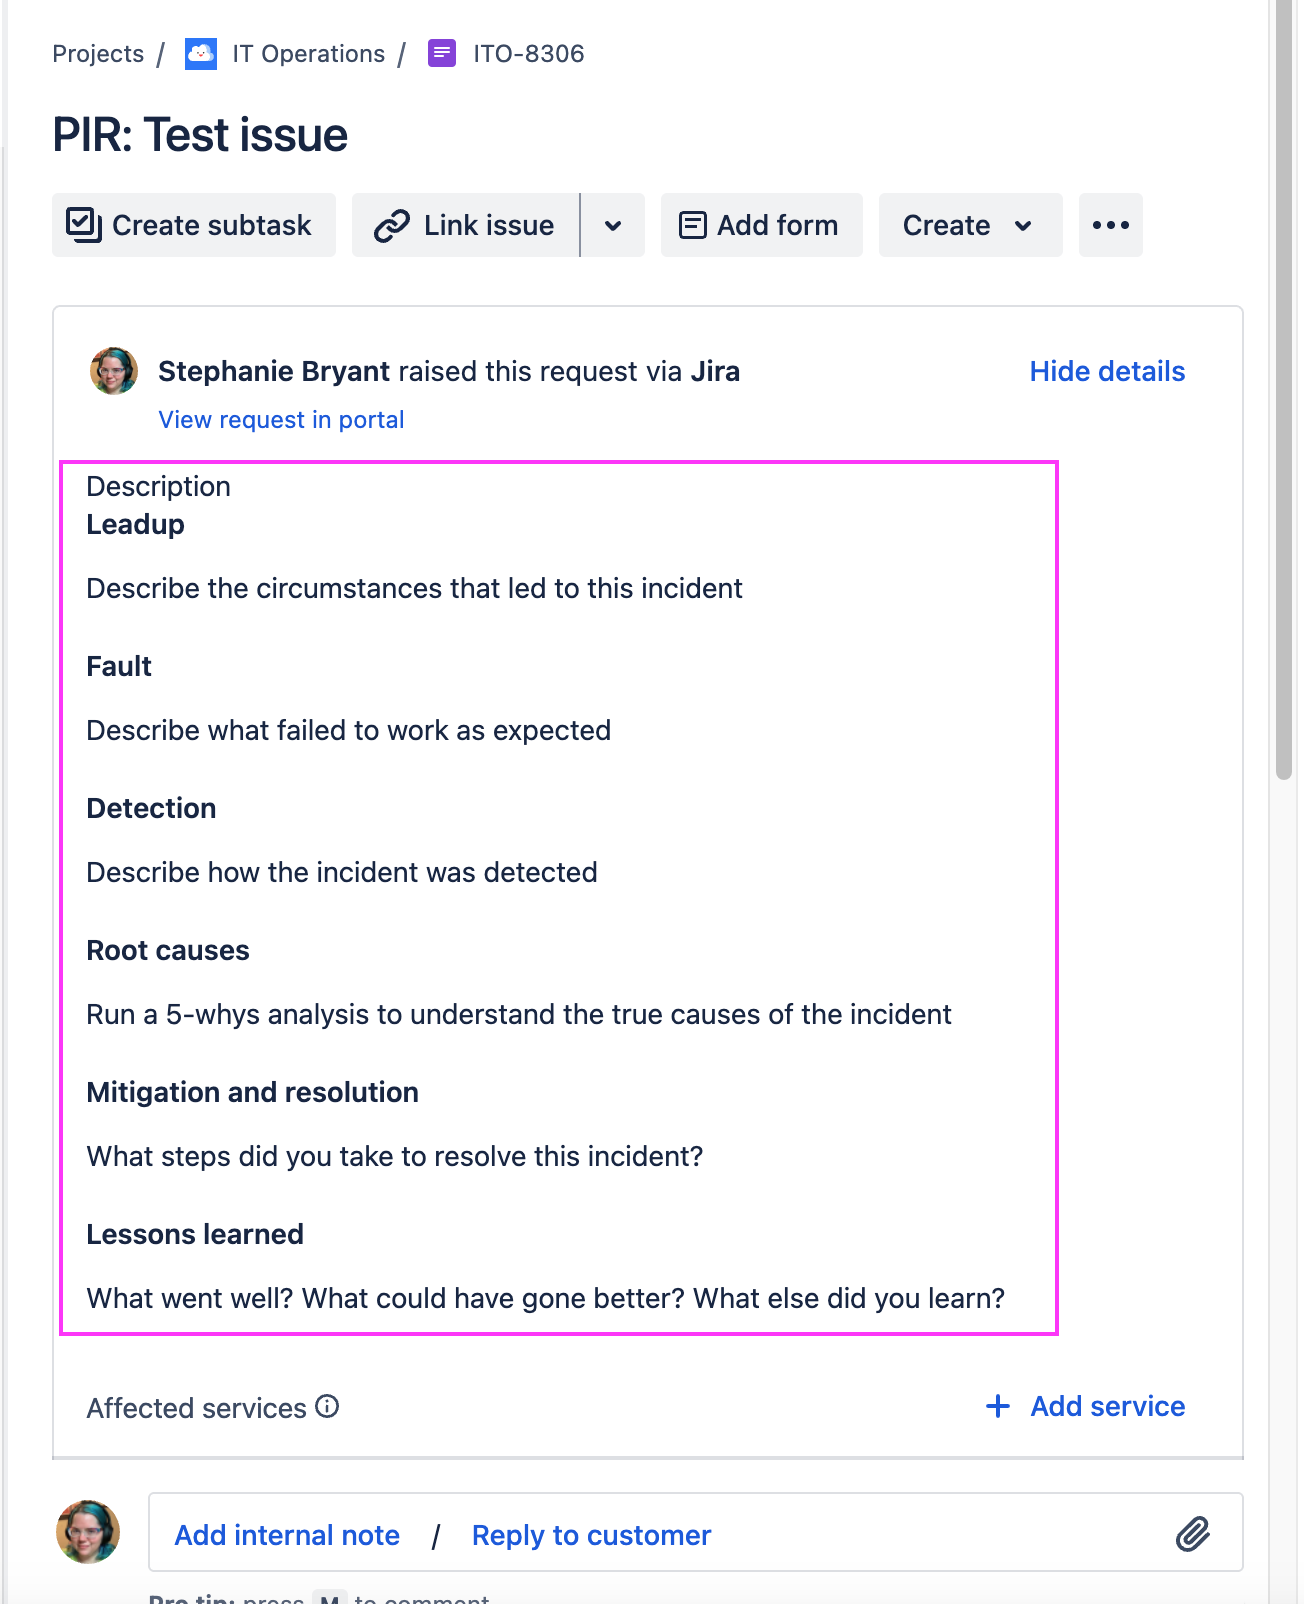The height and width of the screenshot is (1604, 1304).
Task: Open the View request in portal link
Action: tap(281, 419)
